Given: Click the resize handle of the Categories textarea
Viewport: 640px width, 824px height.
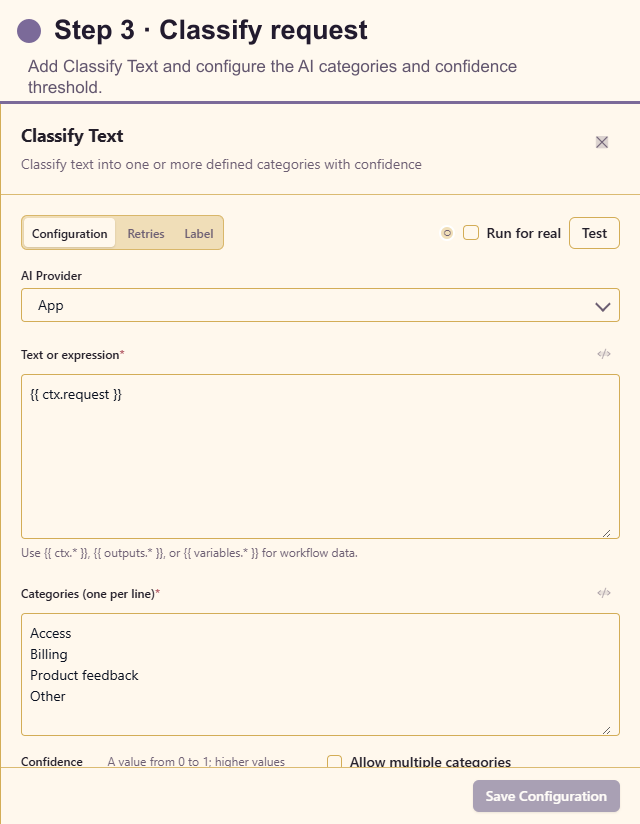Looking at the screenshot, I should point(607,730).
